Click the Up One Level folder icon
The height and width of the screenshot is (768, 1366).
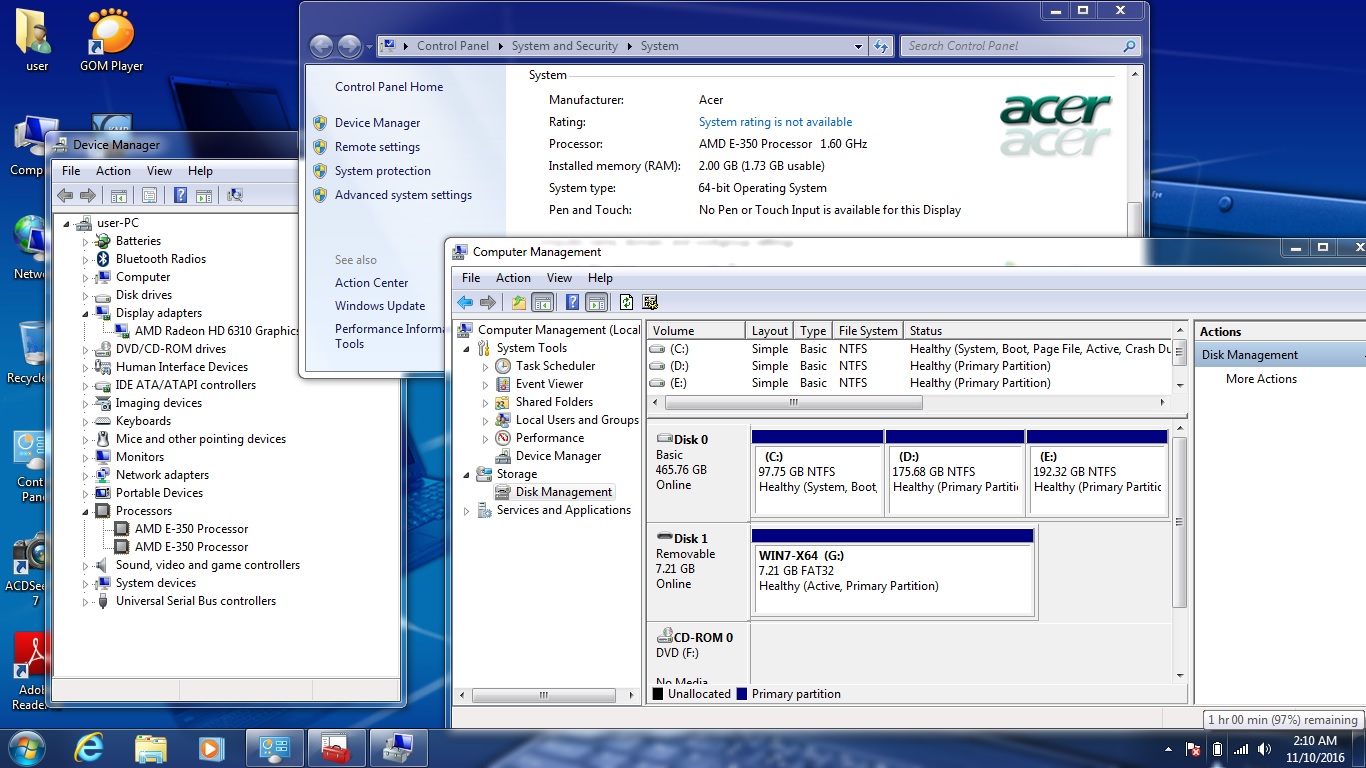tap(518, 302)
